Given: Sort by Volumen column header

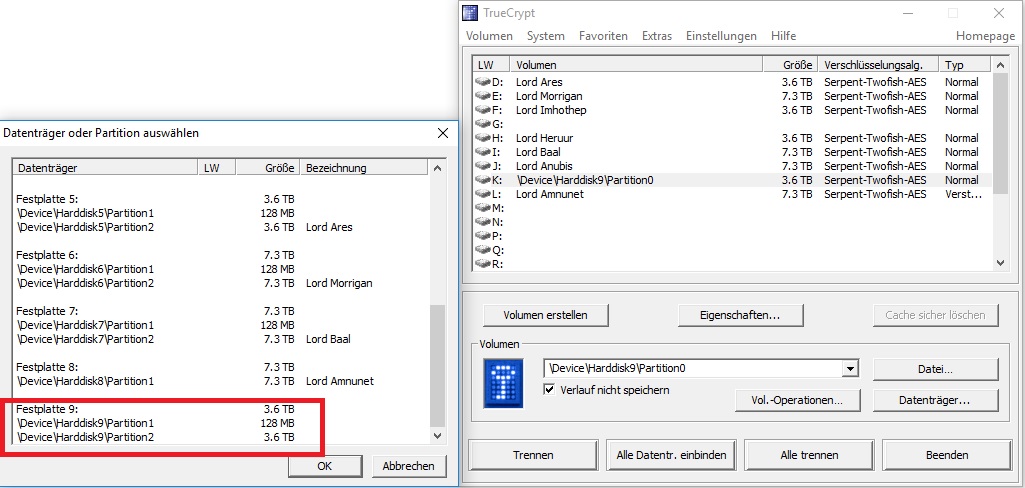Looking at the screenshot, I should tap(637, 65).
